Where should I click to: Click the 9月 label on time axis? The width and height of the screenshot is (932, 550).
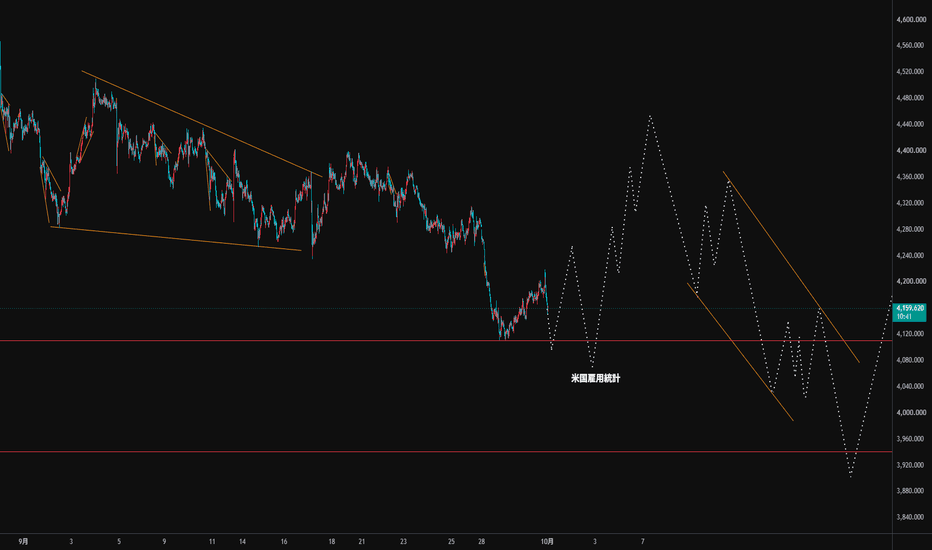click(23, 541)
